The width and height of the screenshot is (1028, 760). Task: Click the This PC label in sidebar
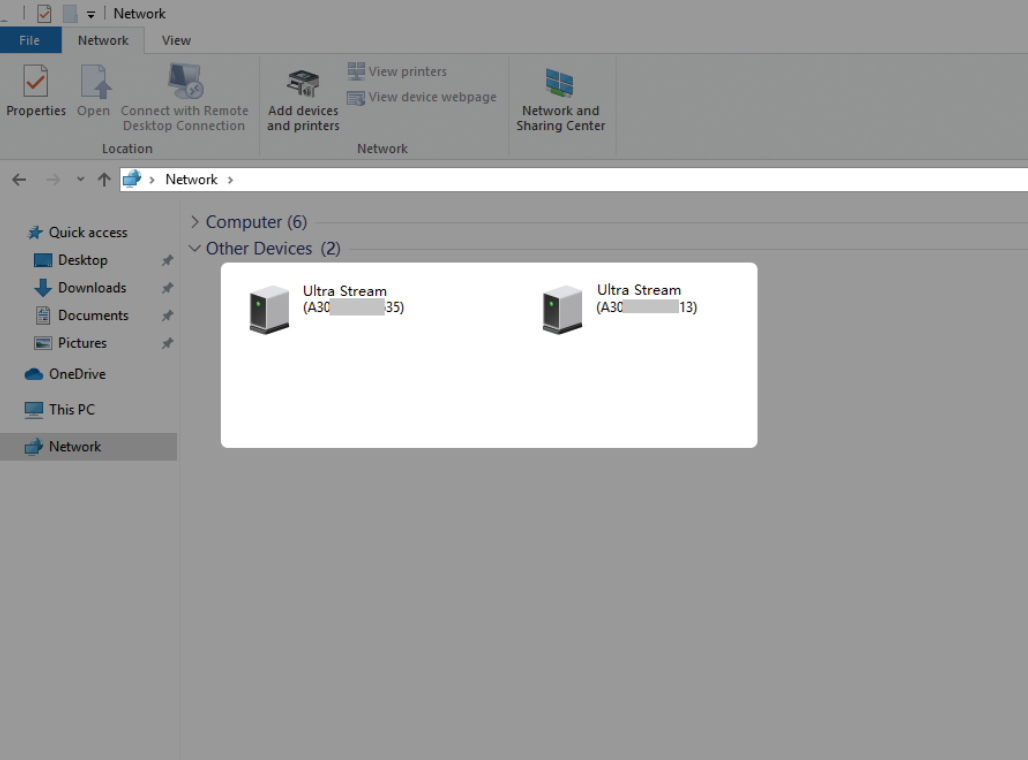click(72, 410)
